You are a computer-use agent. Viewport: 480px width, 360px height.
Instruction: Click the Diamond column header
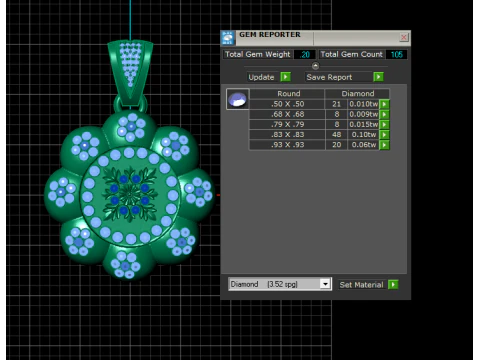tap(358, 94)
